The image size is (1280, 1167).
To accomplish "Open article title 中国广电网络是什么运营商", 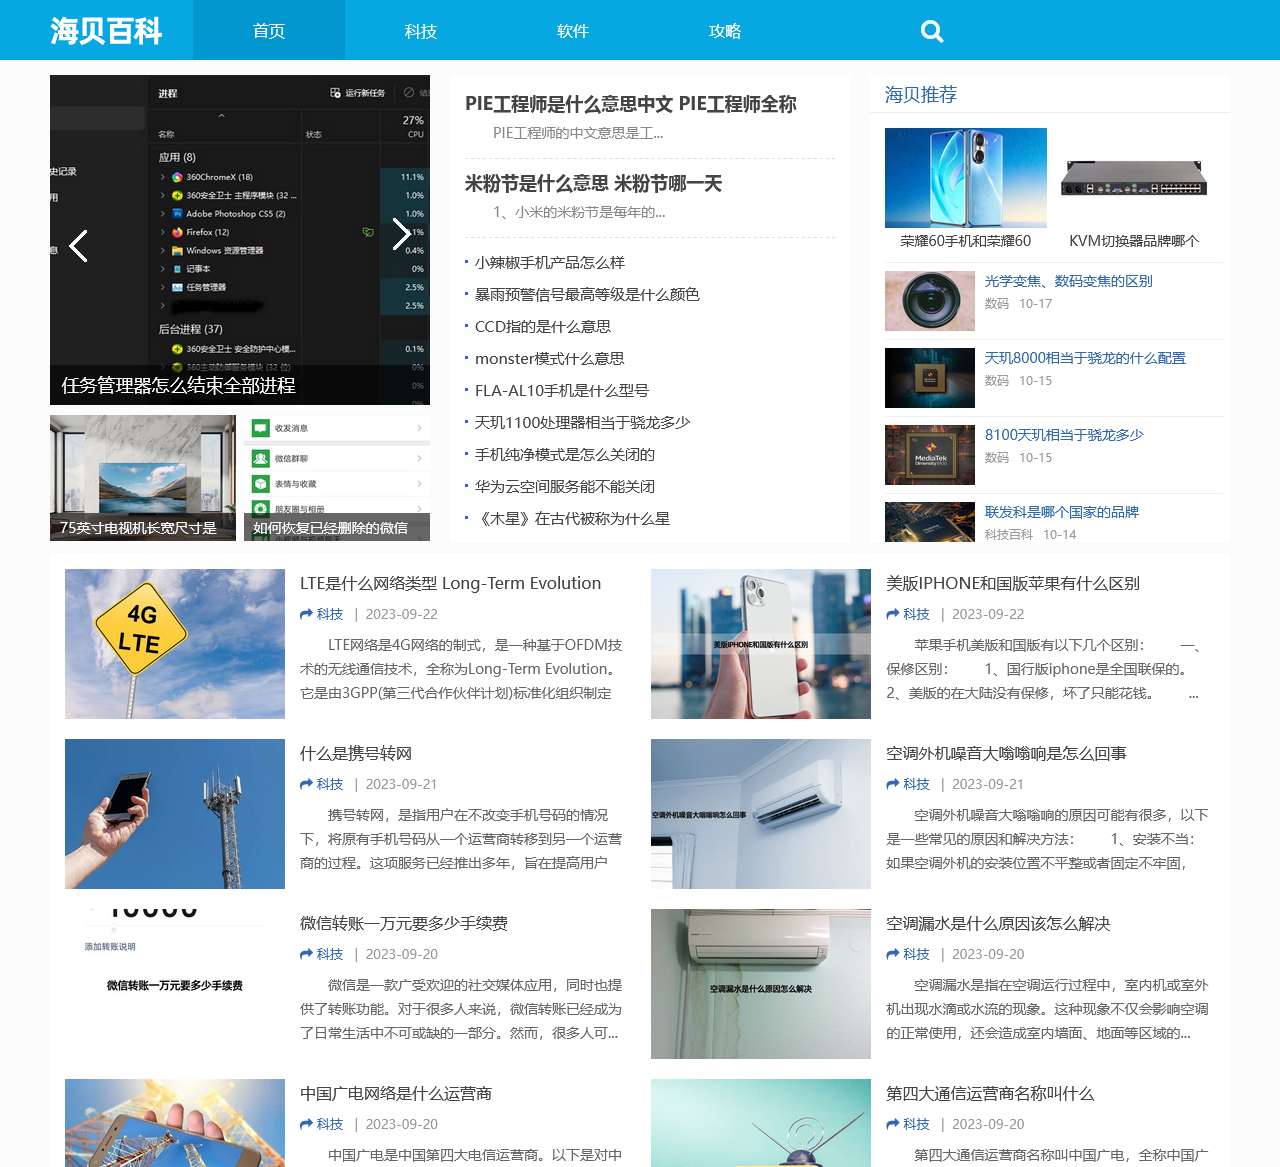I will coord(396,1093).
